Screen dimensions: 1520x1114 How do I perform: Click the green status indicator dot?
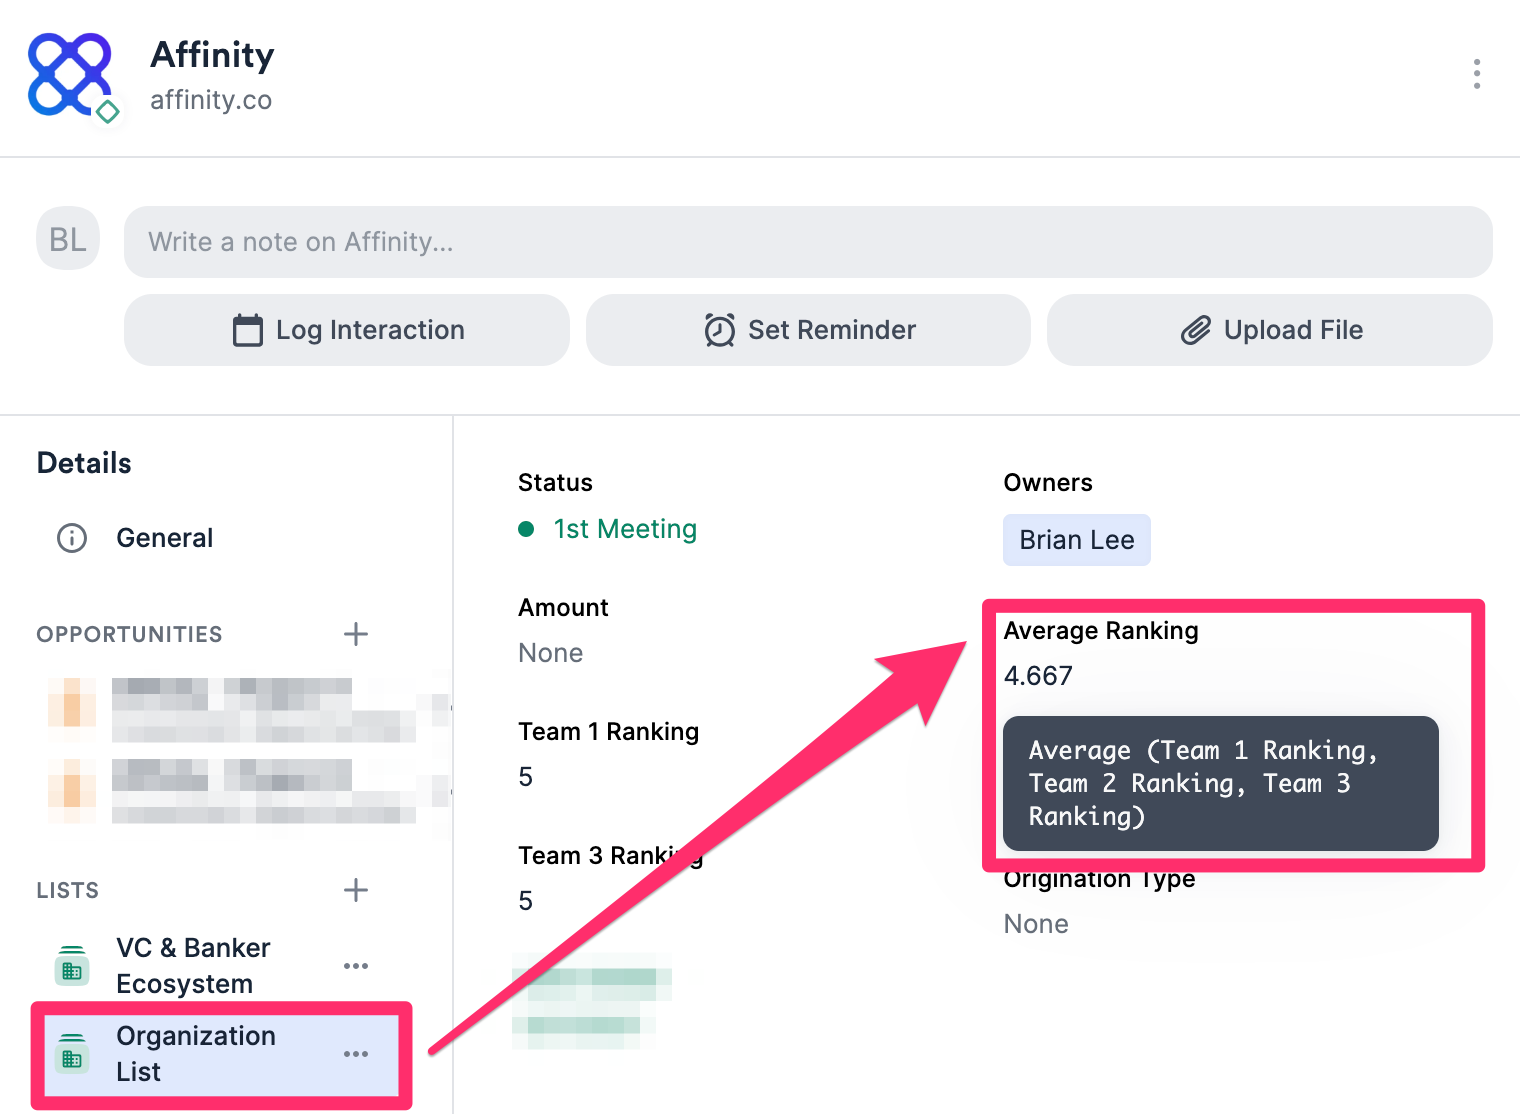(527, 529)
